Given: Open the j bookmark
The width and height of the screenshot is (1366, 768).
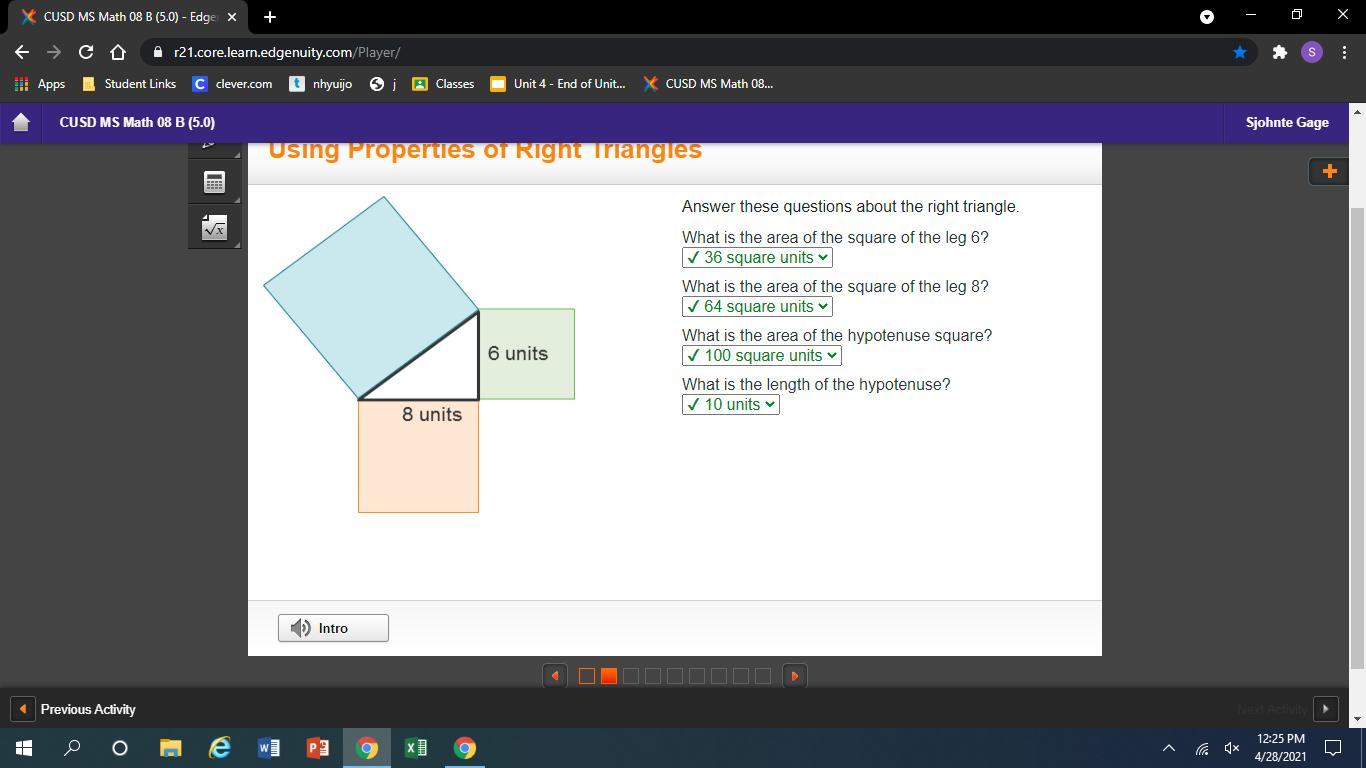Looking at the screenshot, I should (x=383, y=84).
